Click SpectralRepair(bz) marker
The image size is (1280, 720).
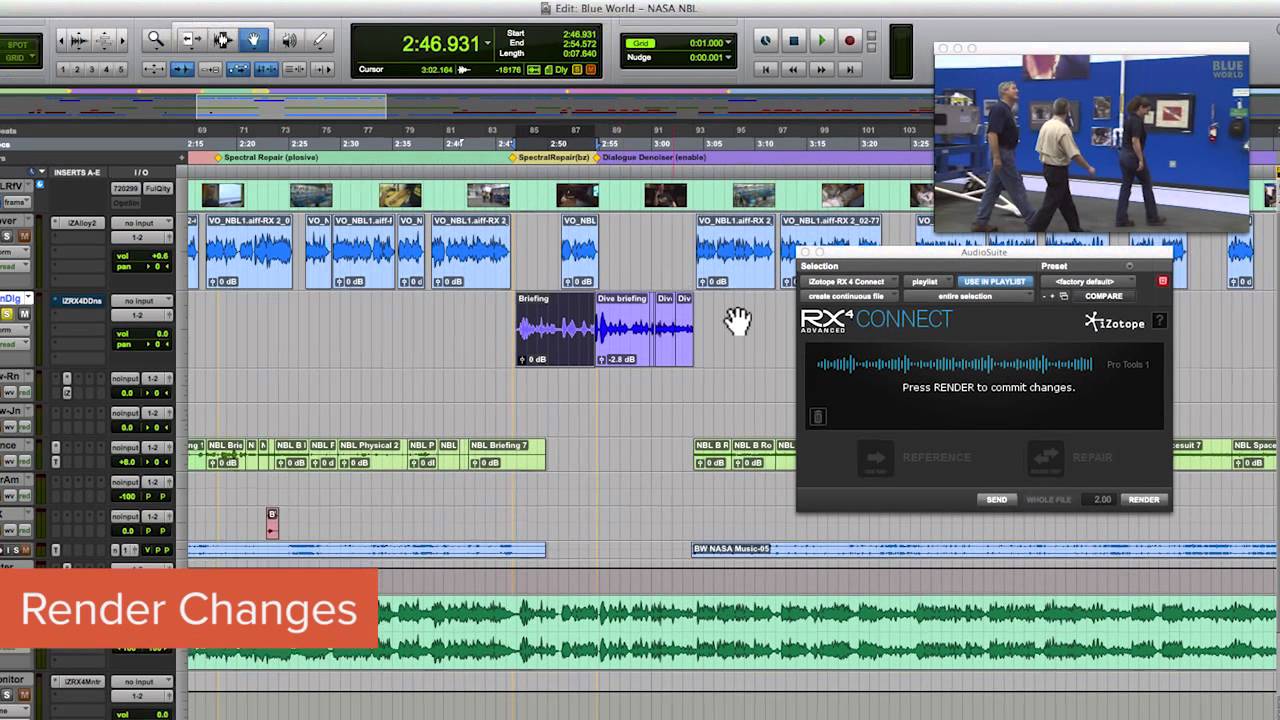552,157
